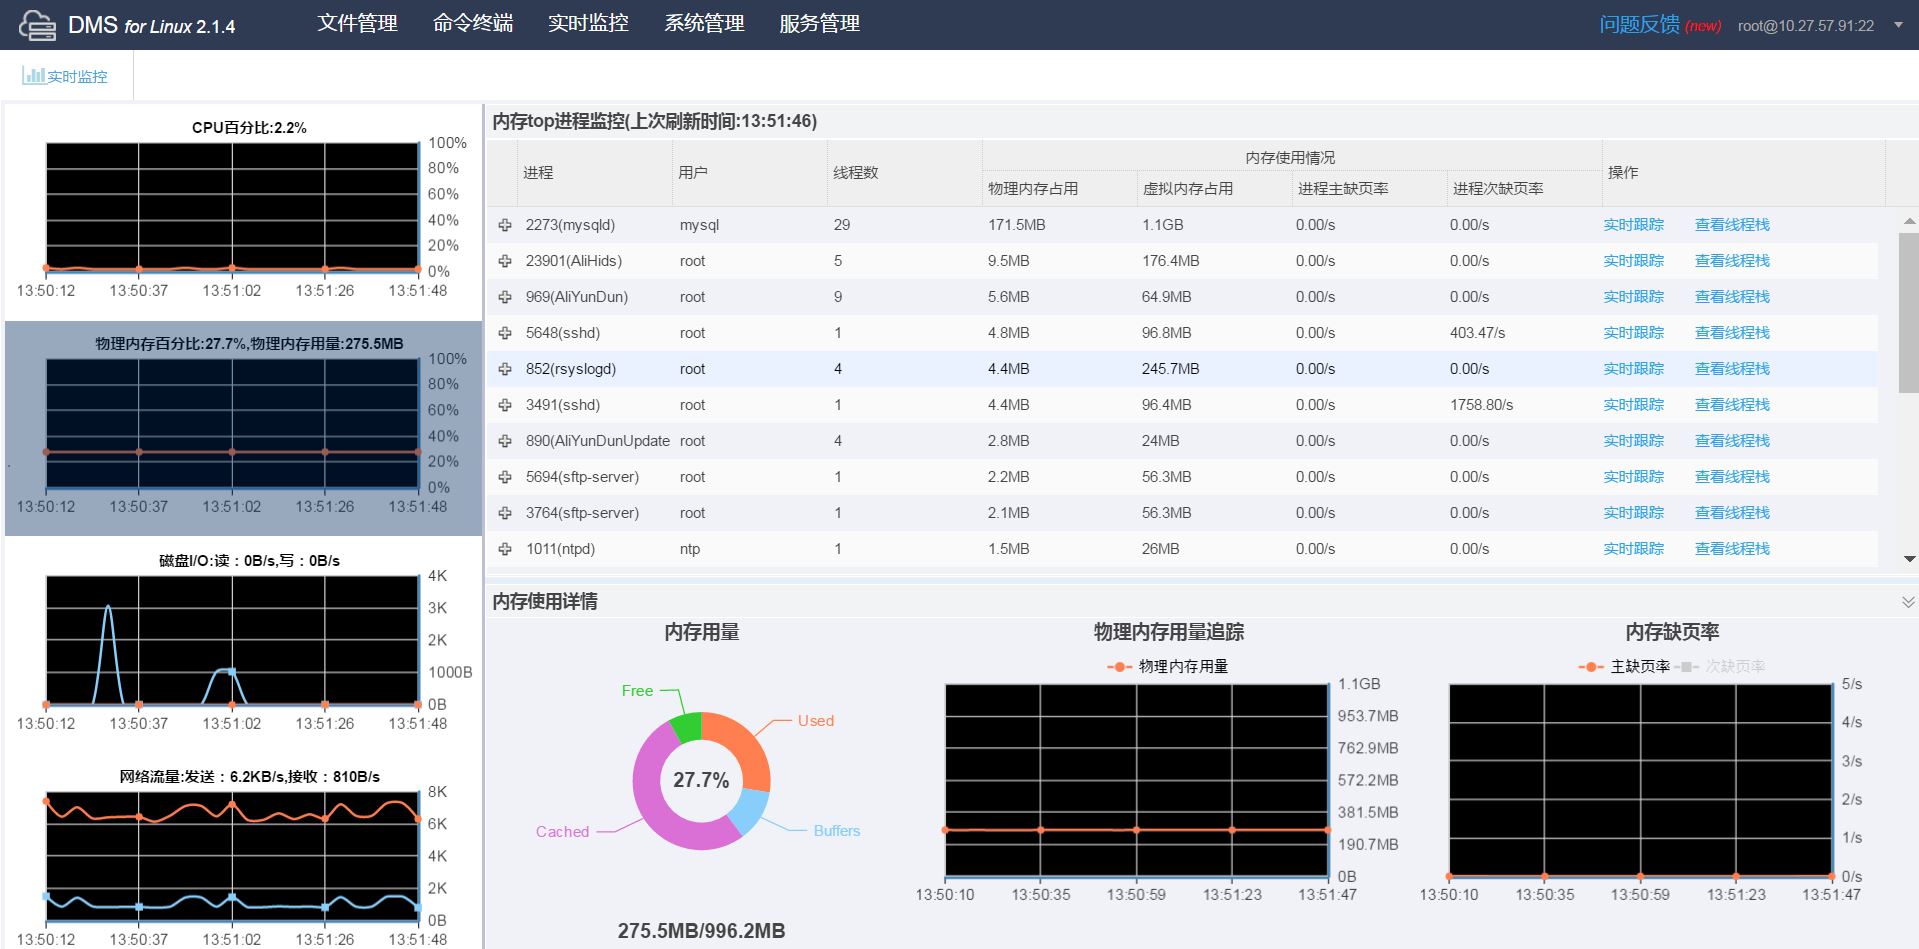Click 查看线程栈 for AliHids process
The height and width of the screenshot is (949, 1919).
pyautogui.click(x=1732, y=261)
